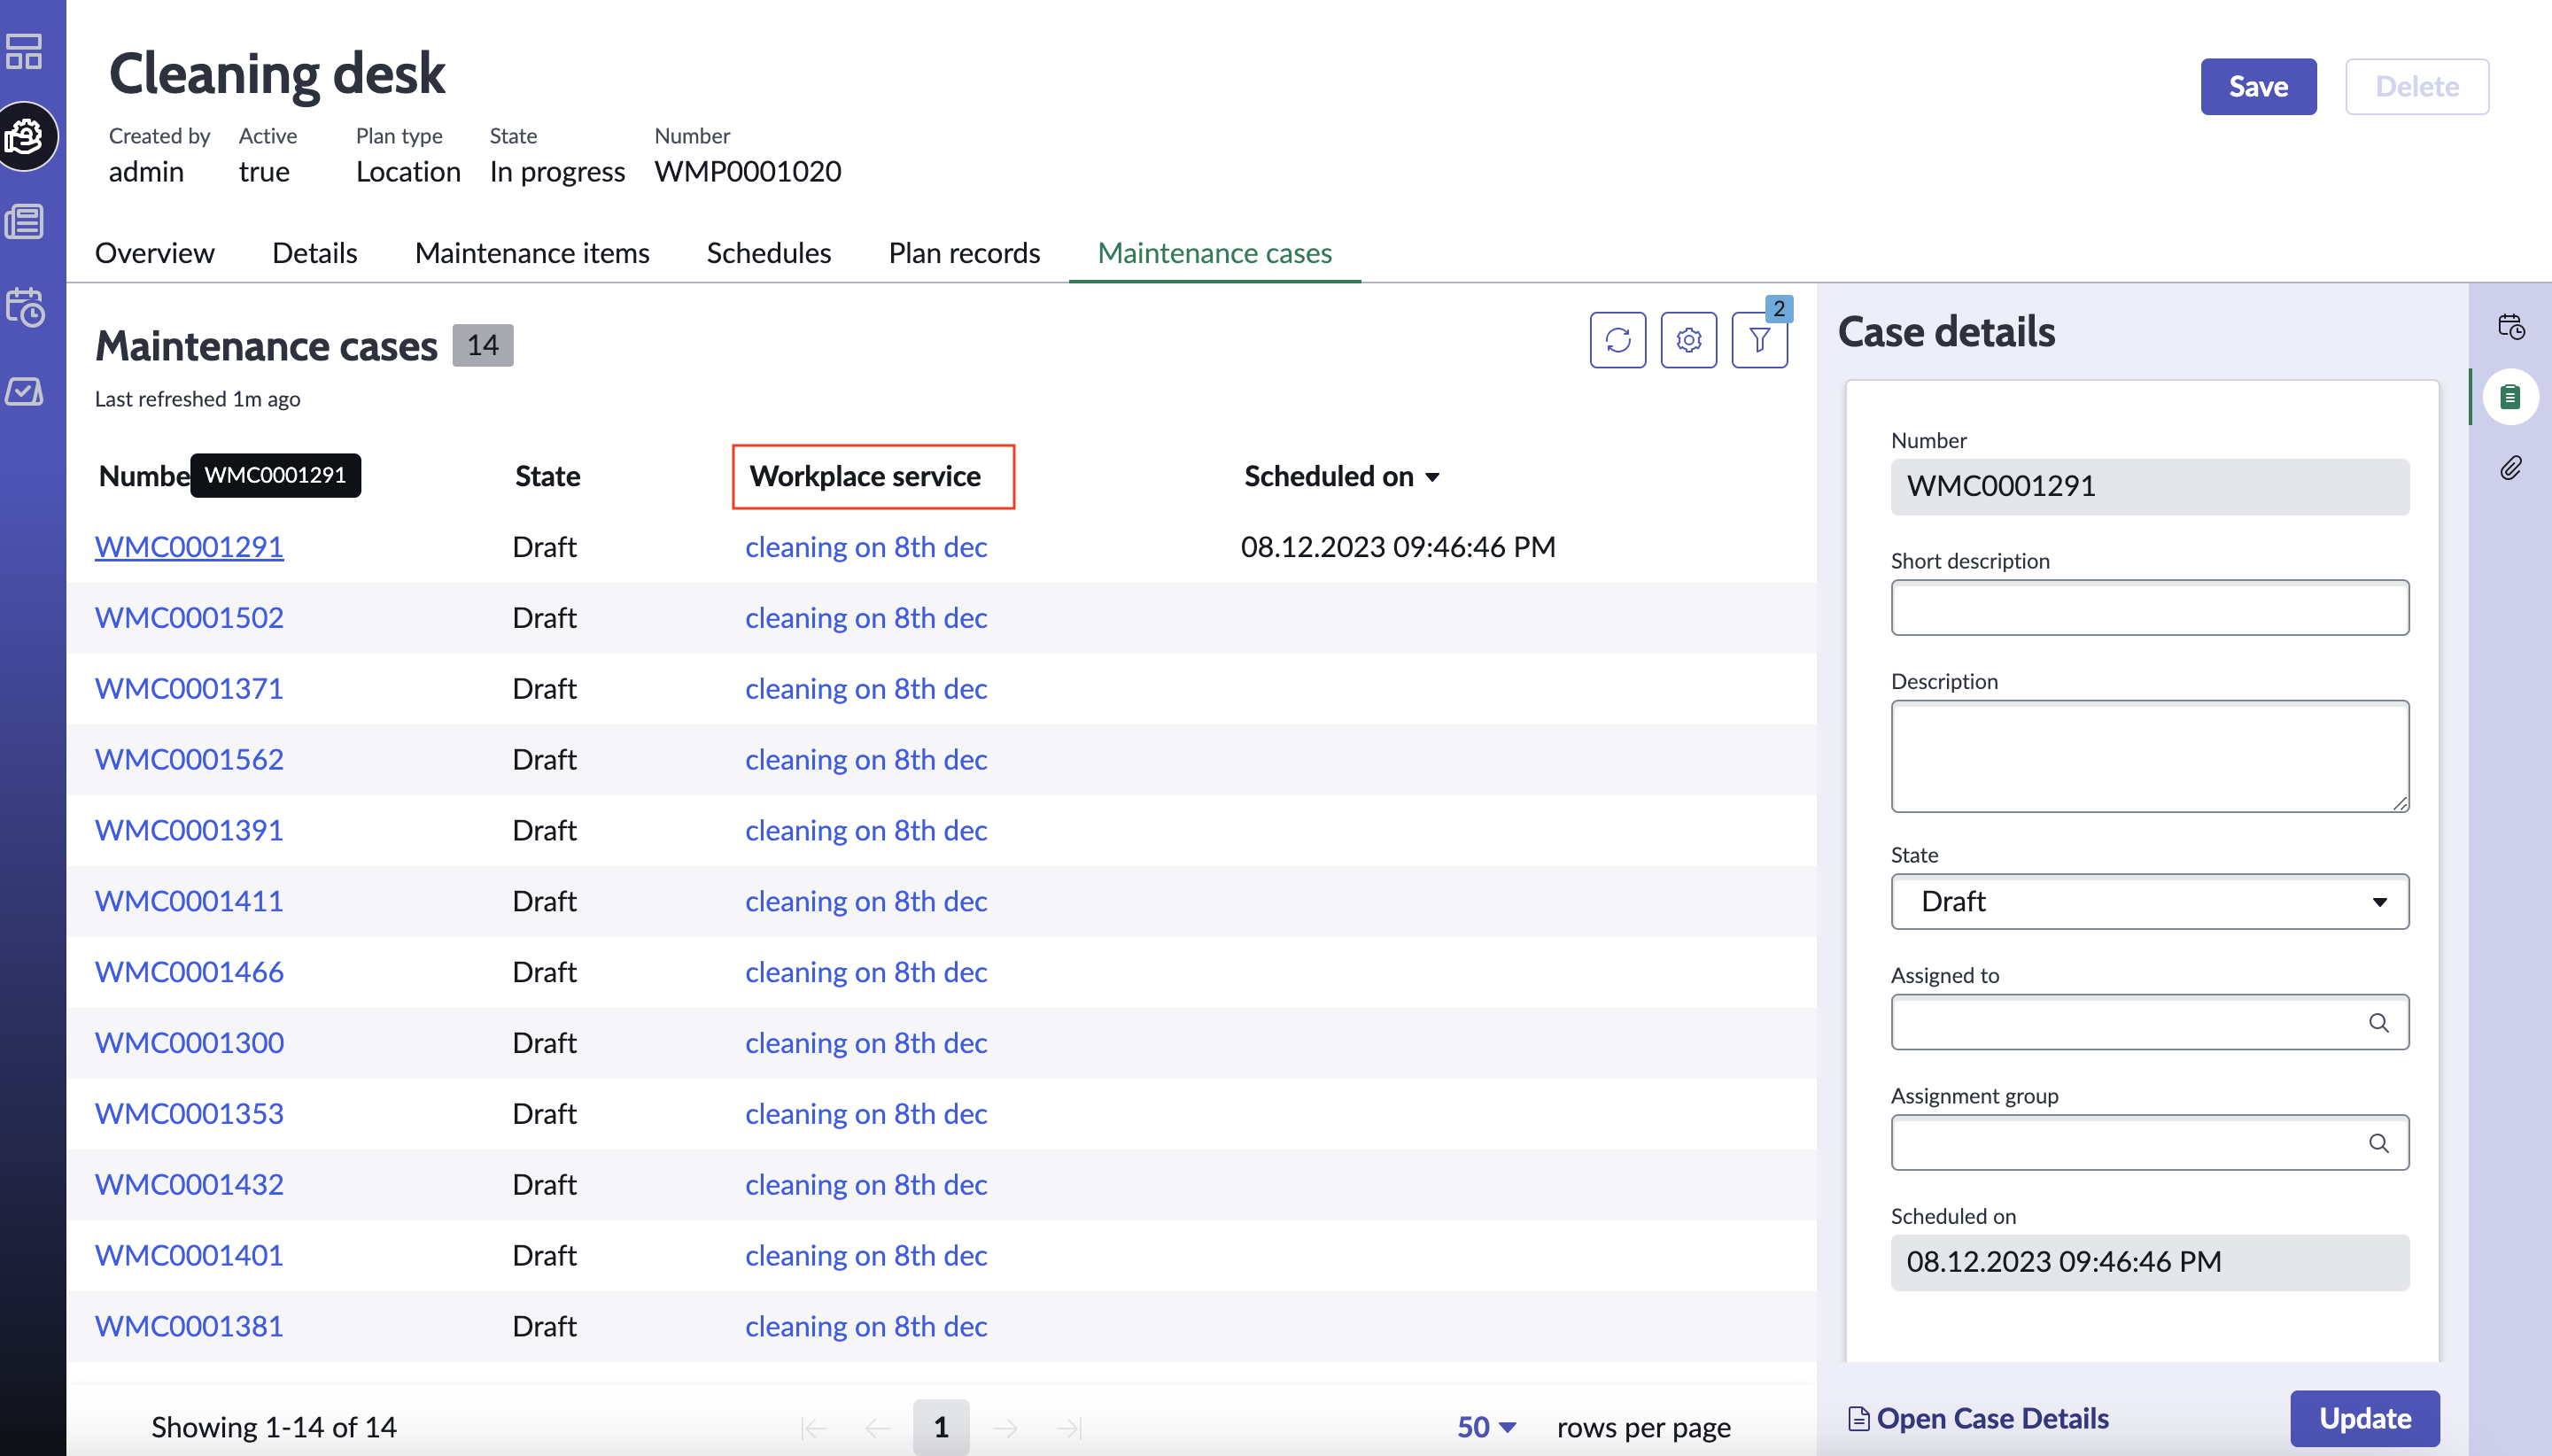Click the Assignment group lookup field
The image size is (2552, 1456).
coord(2150,1143)
